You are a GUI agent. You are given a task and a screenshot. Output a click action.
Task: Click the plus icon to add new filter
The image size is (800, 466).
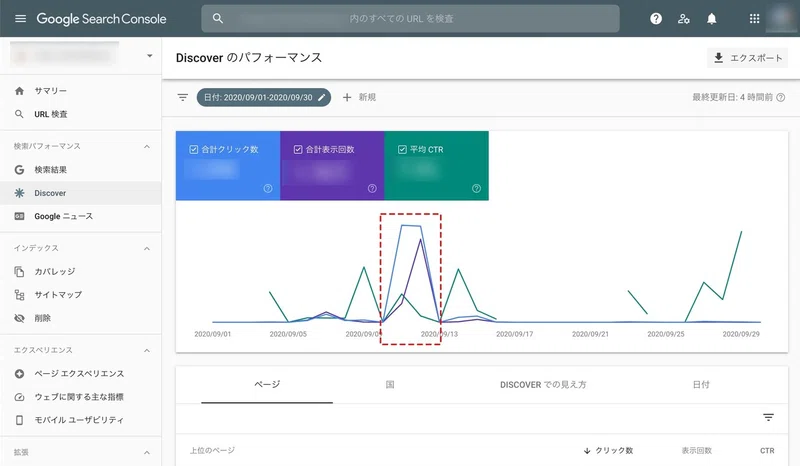(x=347, y=97)
